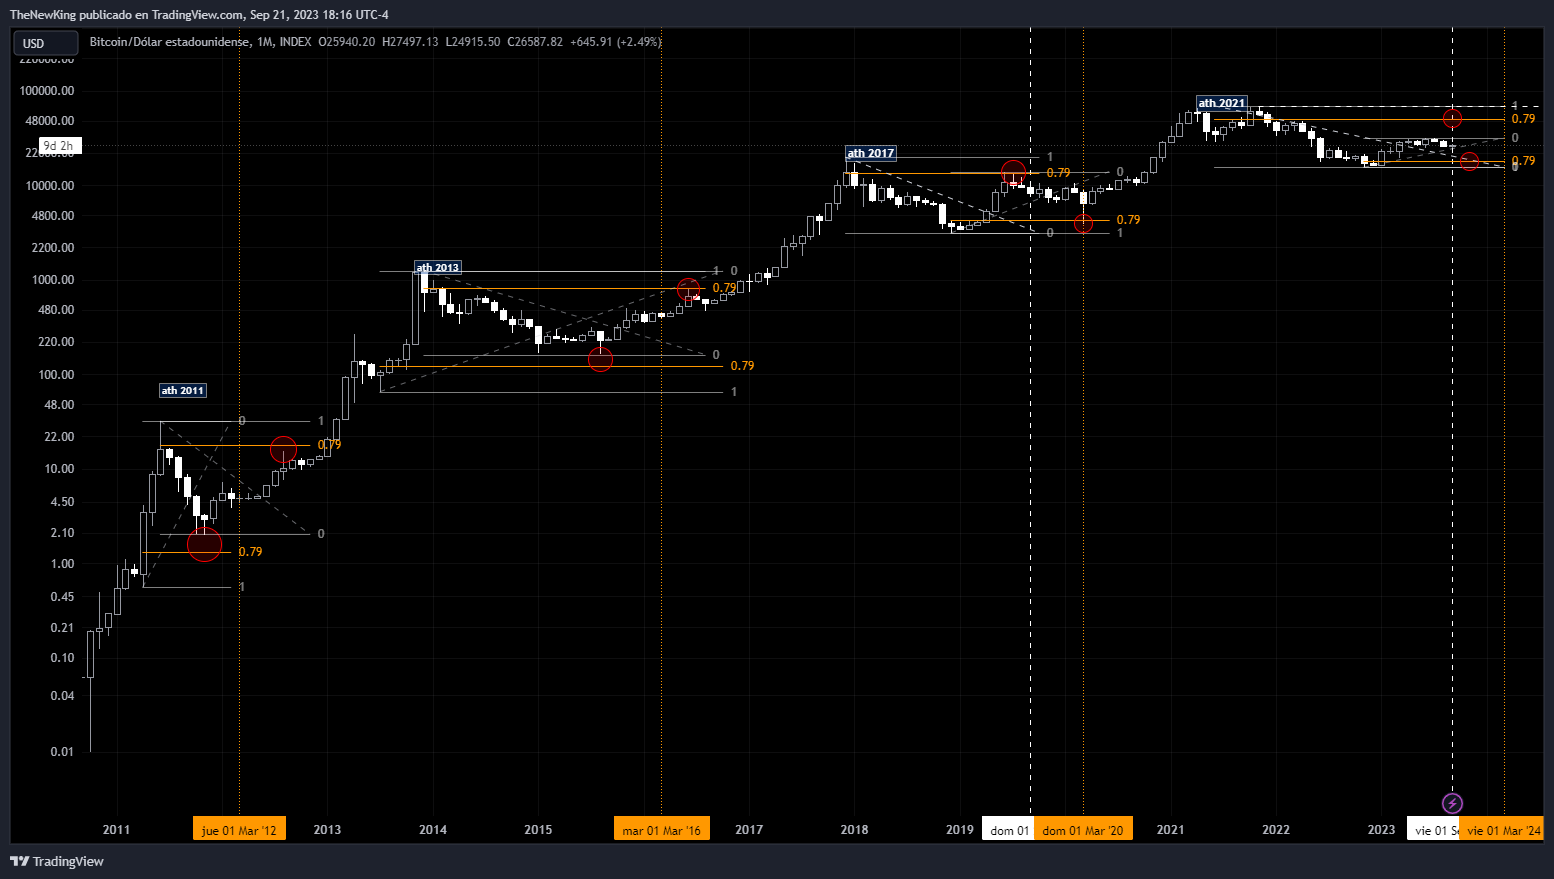This screenshot has width=1554, height=879.
Task: Click the white 'dom 01' date marker
Action: click(1009, 830)
